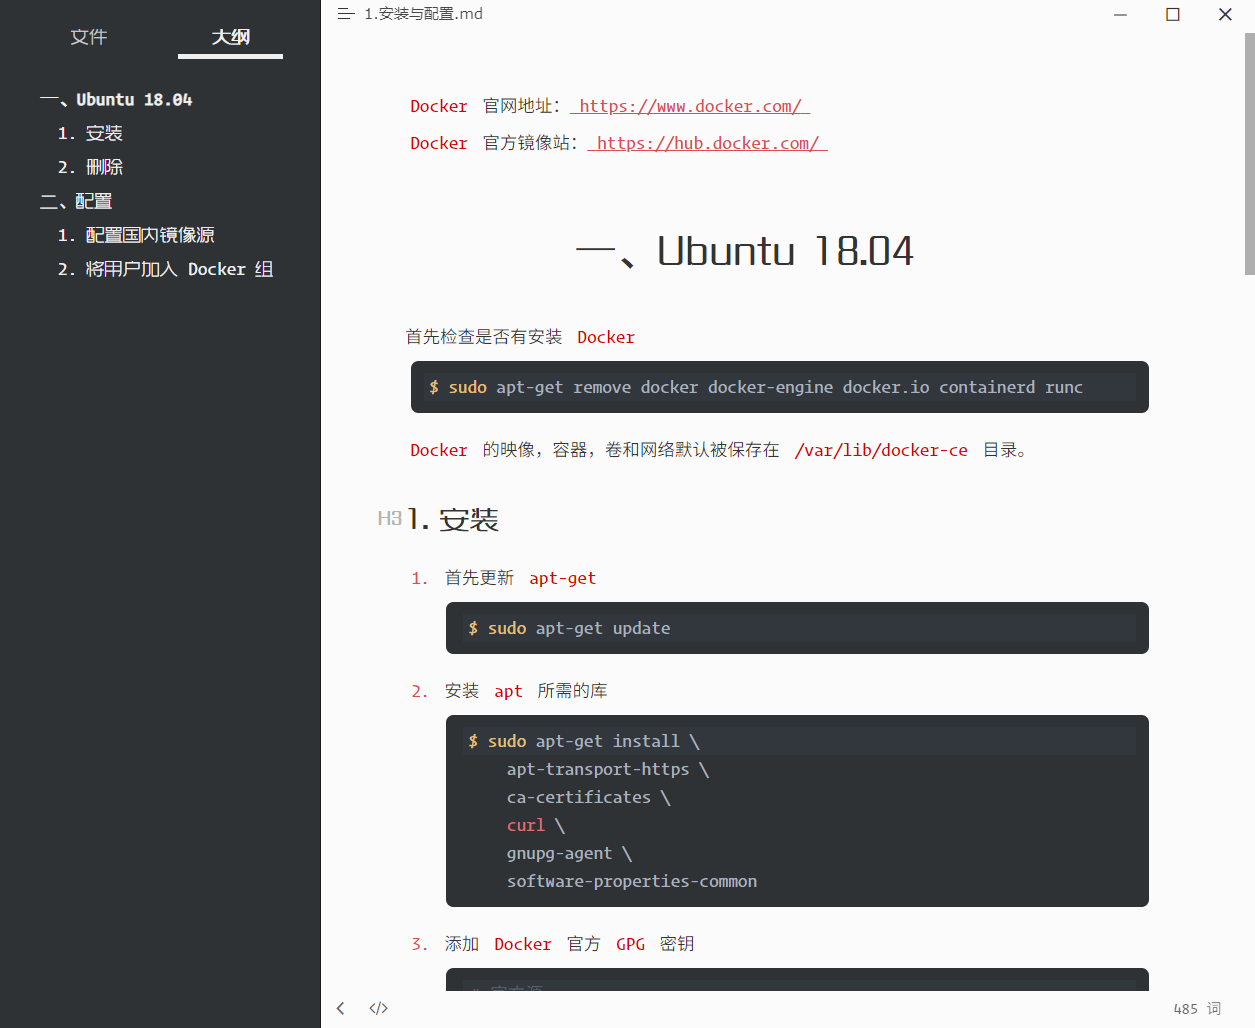Screen dimensions: 1255x1028
Task: Click the line software-properties-common in code block
Action: tap(632, 881)
